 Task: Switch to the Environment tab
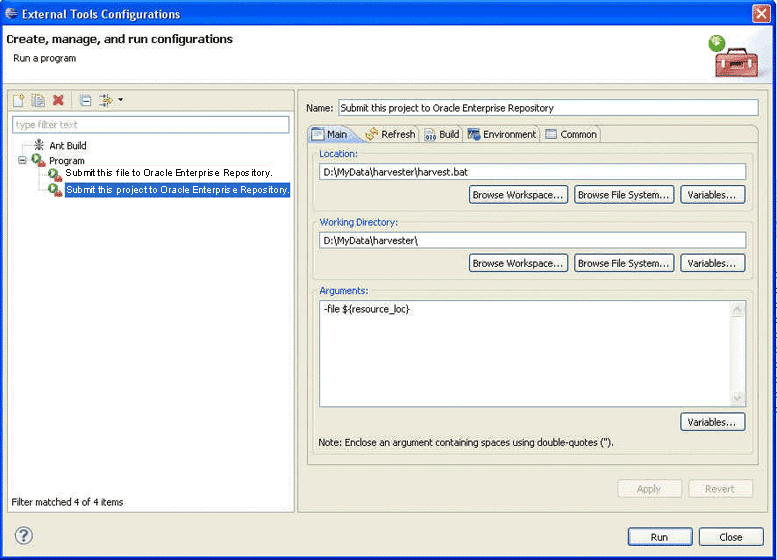(502, 134)
